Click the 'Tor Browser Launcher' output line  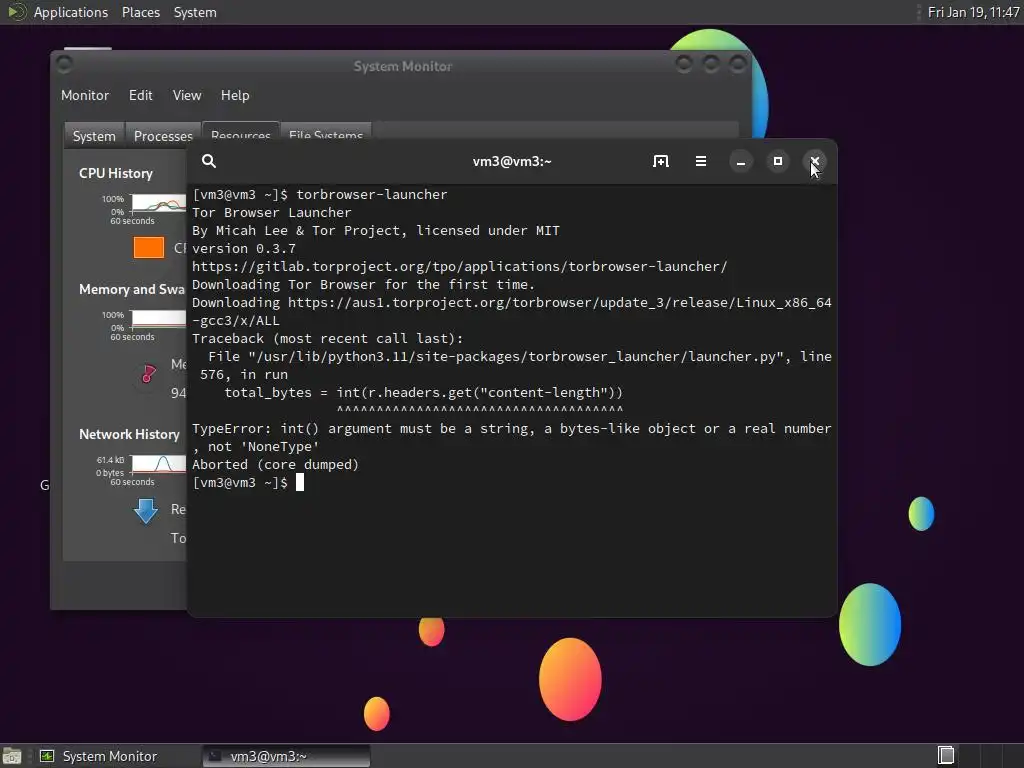[272, 213]
